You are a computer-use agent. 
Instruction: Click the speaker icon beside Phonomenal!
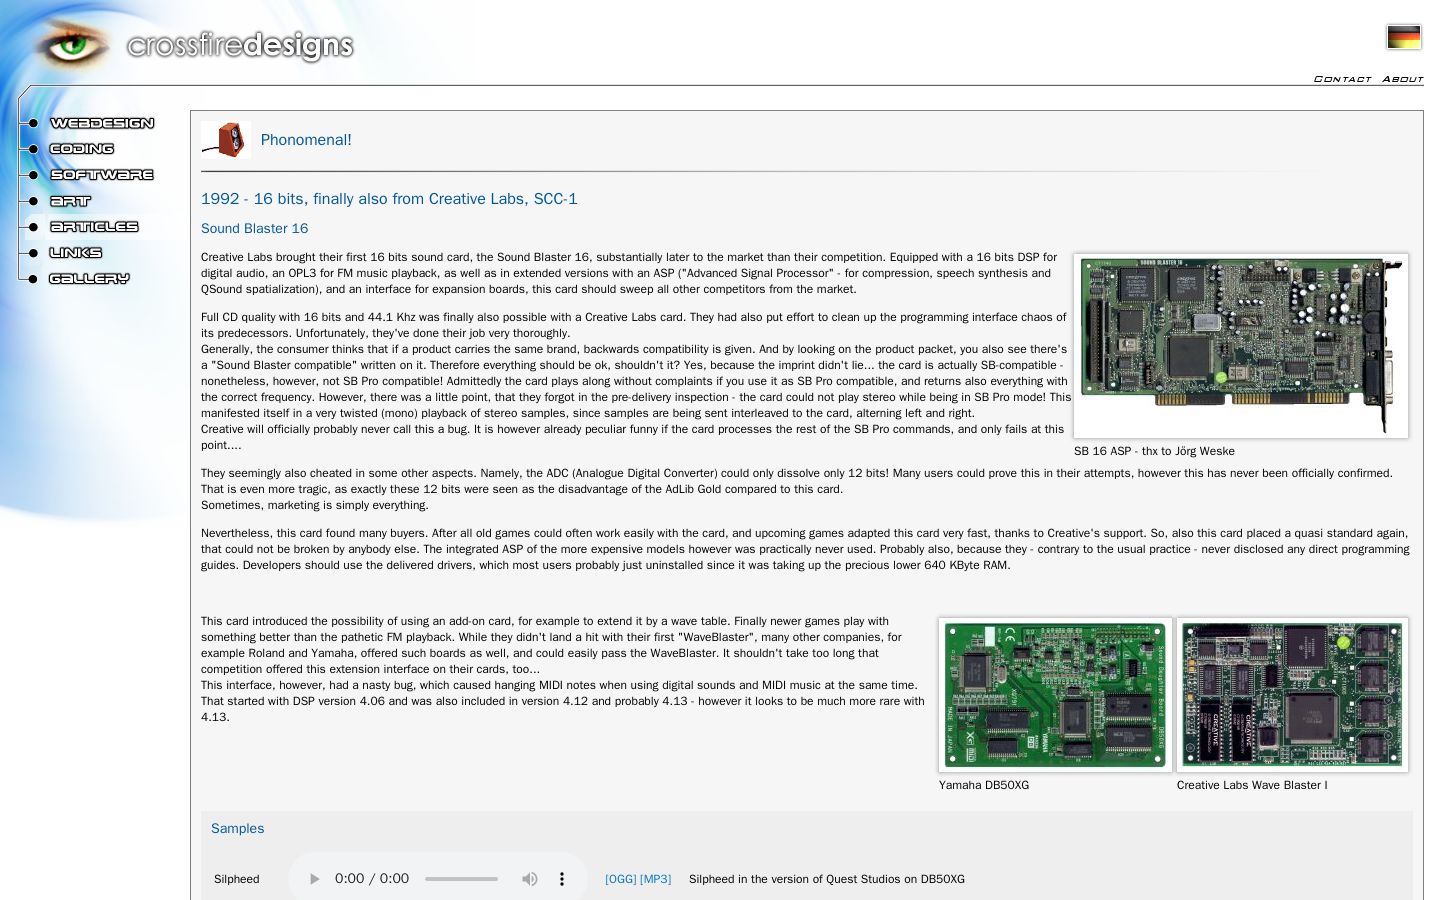[x=226, y=140]
